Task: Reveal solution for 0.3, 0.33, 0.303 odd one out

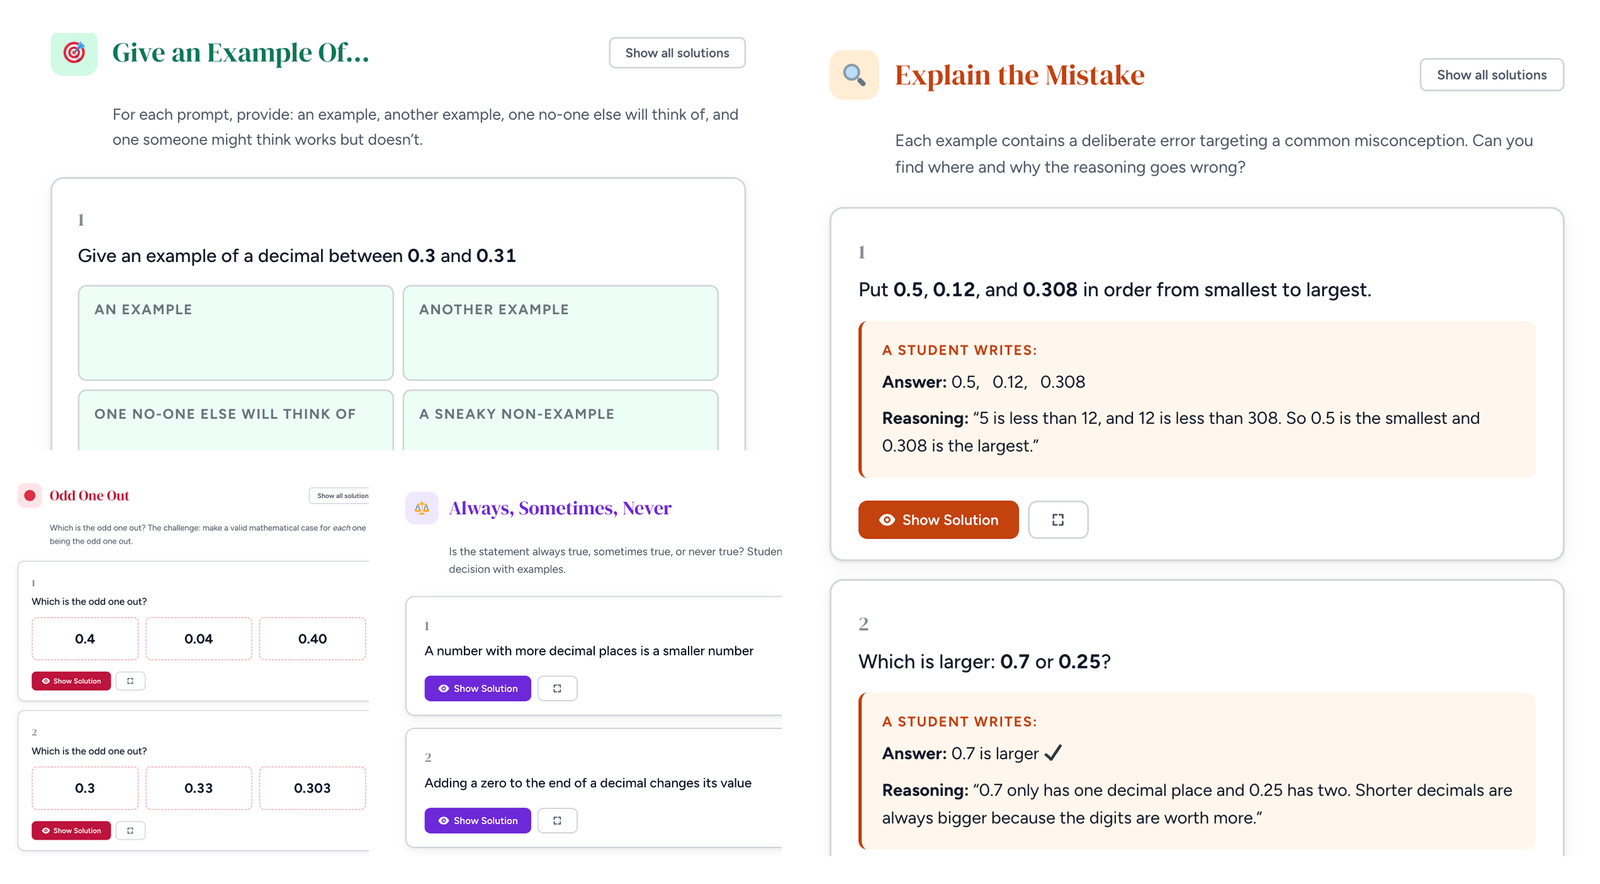Action: (x=71, y=831)
